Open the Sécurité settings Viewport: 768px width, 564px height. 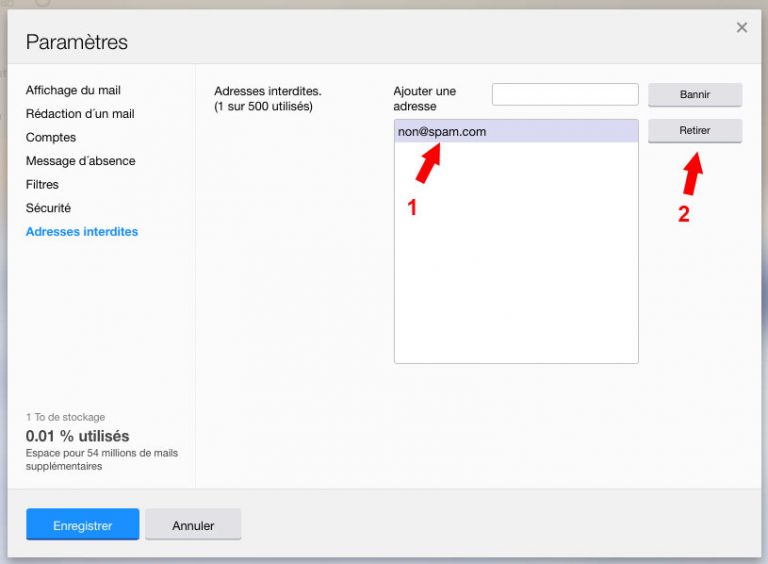48,208
